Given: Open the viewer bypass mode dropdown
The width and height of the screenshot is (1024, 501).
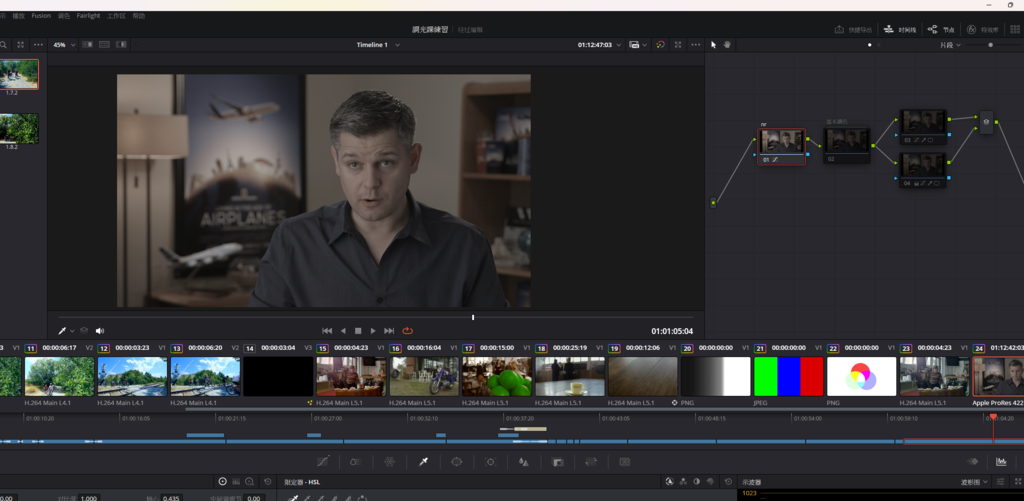Looking at the screenshot, I should [x=637, y=45].
